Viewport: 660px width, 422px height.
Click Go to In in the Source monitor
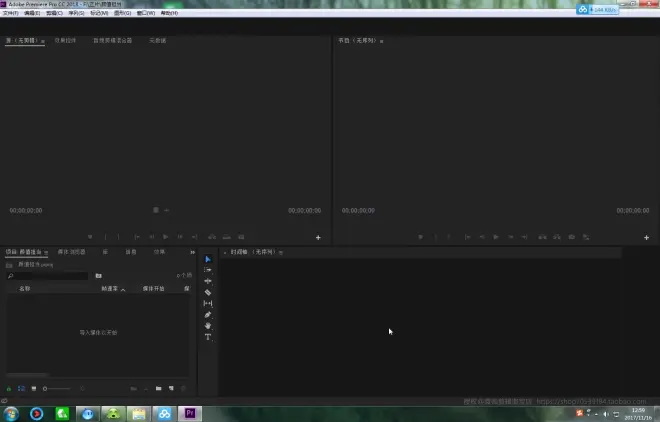click(x=137, y=237)
